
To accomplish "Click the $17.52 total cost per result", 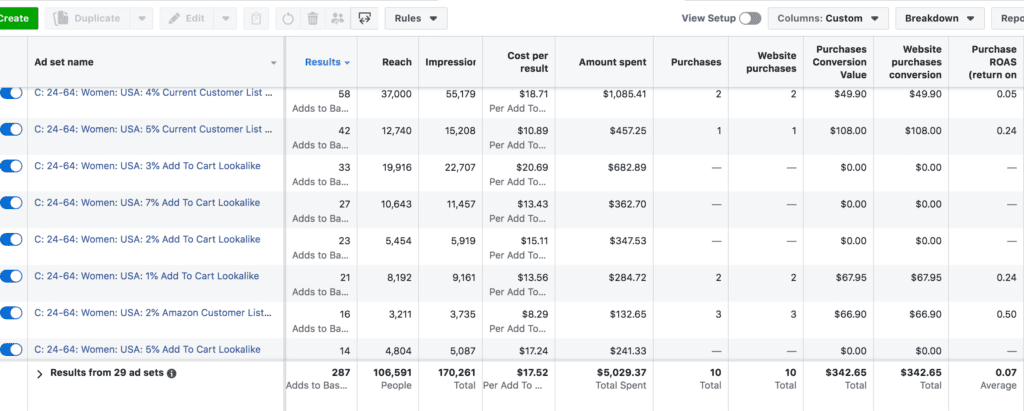I will (534, 372).
